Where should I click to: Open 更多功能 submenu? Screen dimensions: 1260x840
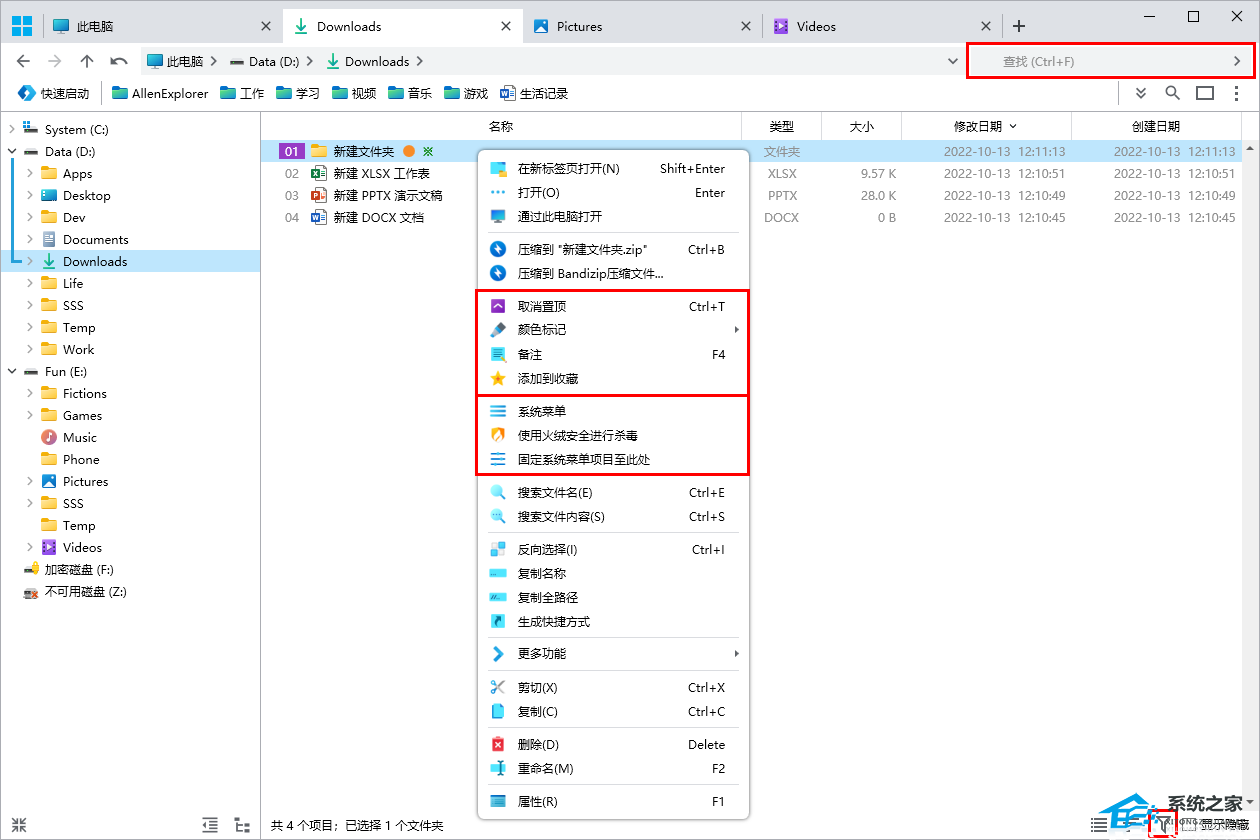(613, 653)
